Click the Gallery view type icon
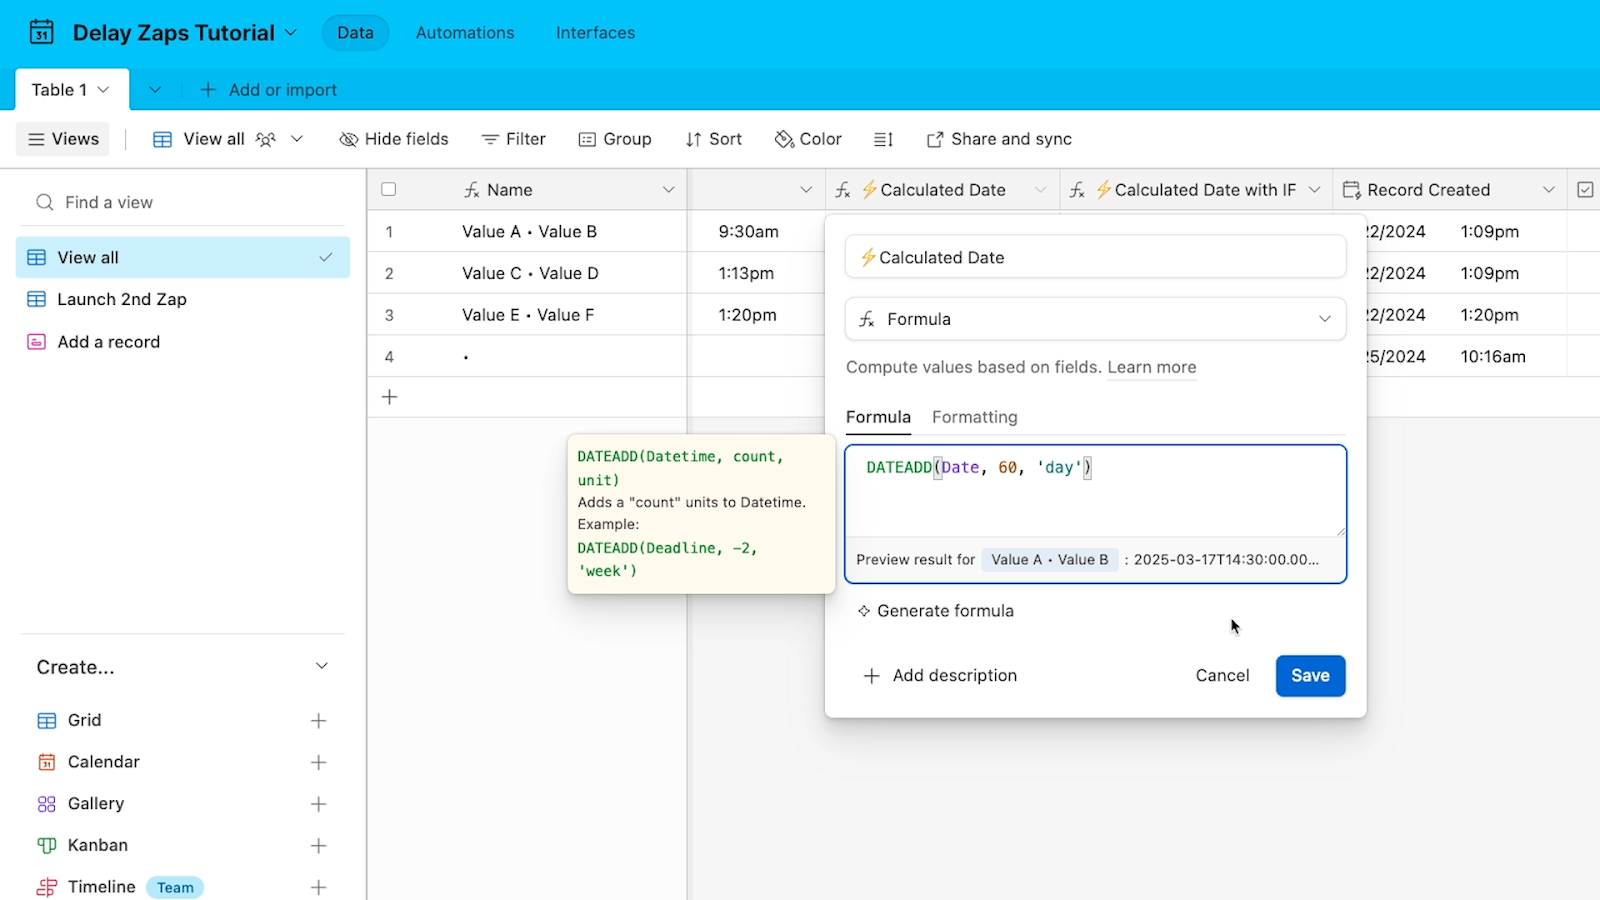 [x=47, y=804]
